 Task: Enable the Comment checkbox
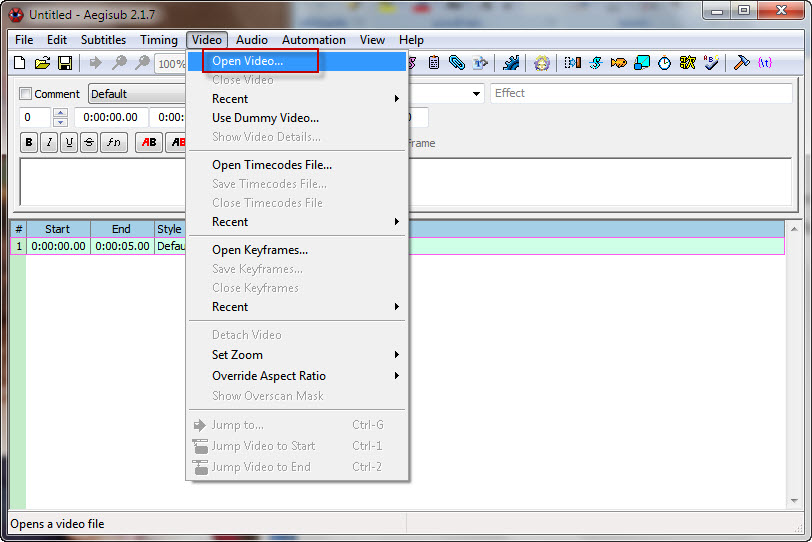[x=25, y=94]
